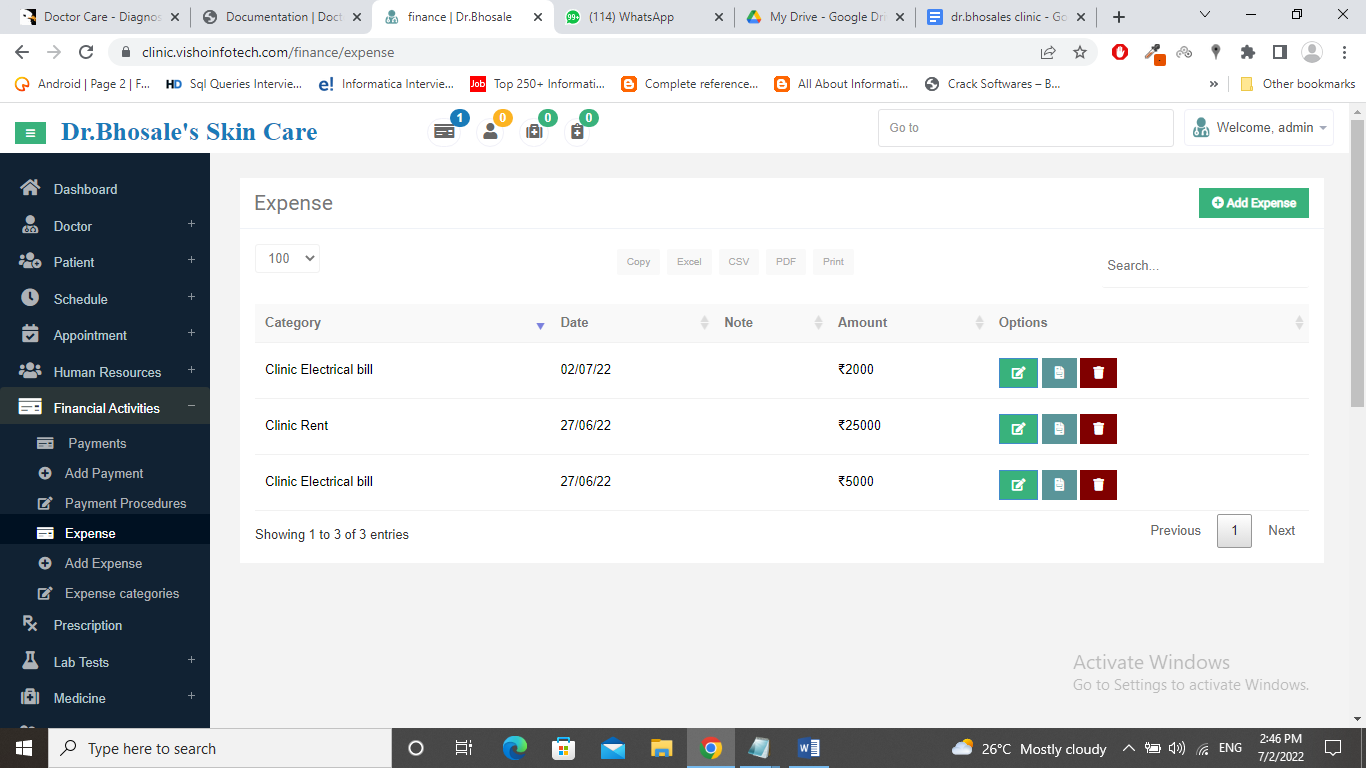
Task: Click the payment card icon with badge 1
Action: pos(445,131)
